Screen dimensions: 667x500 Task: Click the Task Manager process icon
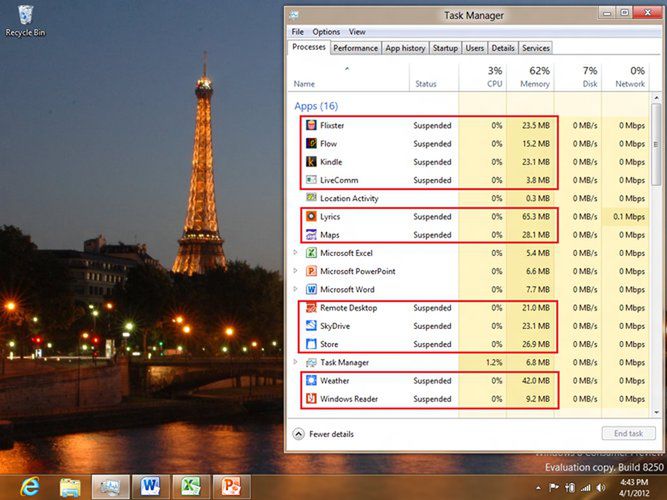pos(311,362)
